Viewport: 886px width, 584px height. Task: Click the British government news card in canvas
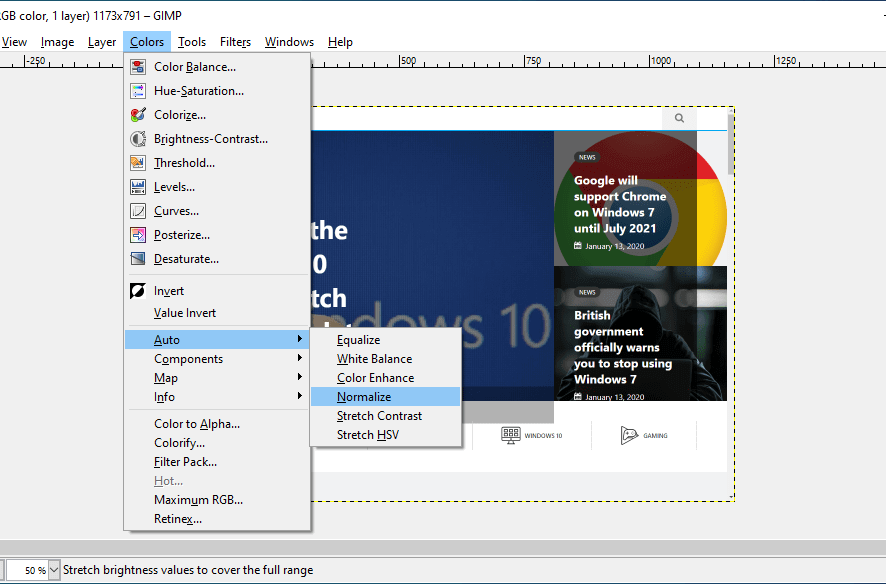pyautogui.click(x=640, y=333)
